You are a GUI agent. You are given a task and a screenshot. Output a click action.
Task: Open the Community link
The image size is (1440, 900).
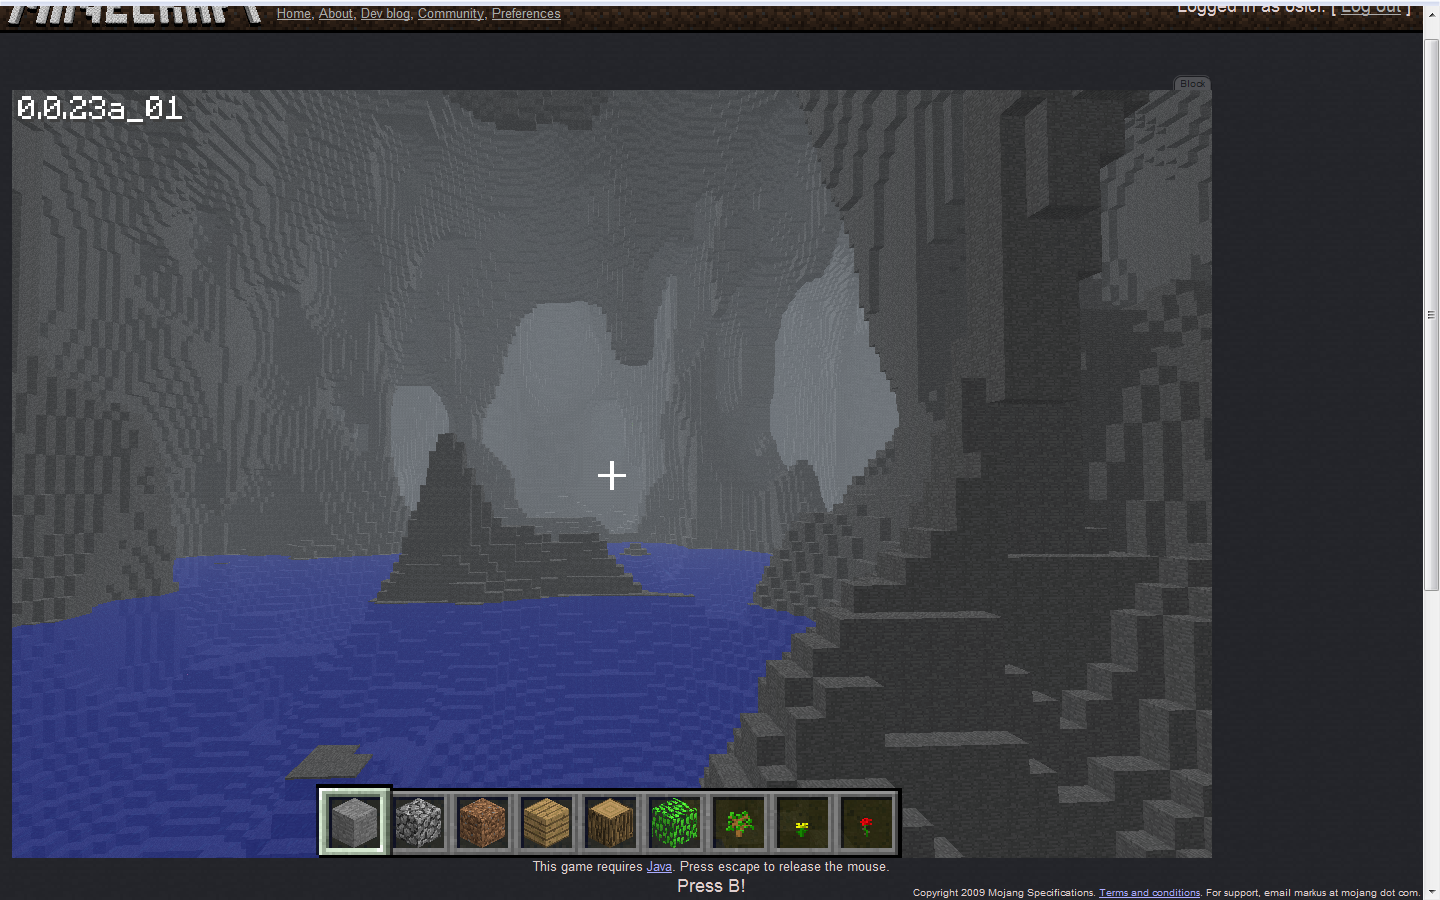point(451,14)
